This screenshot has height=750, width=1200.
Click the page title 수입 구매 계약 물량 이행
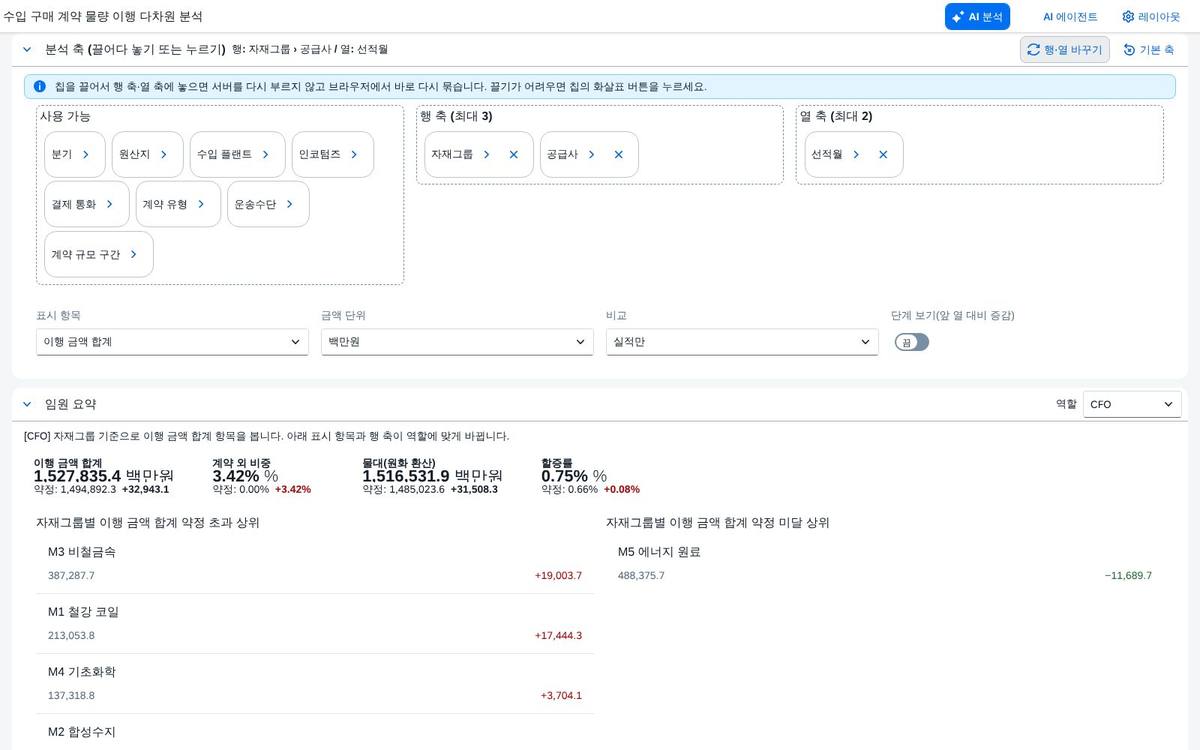(x=103, y=17)
